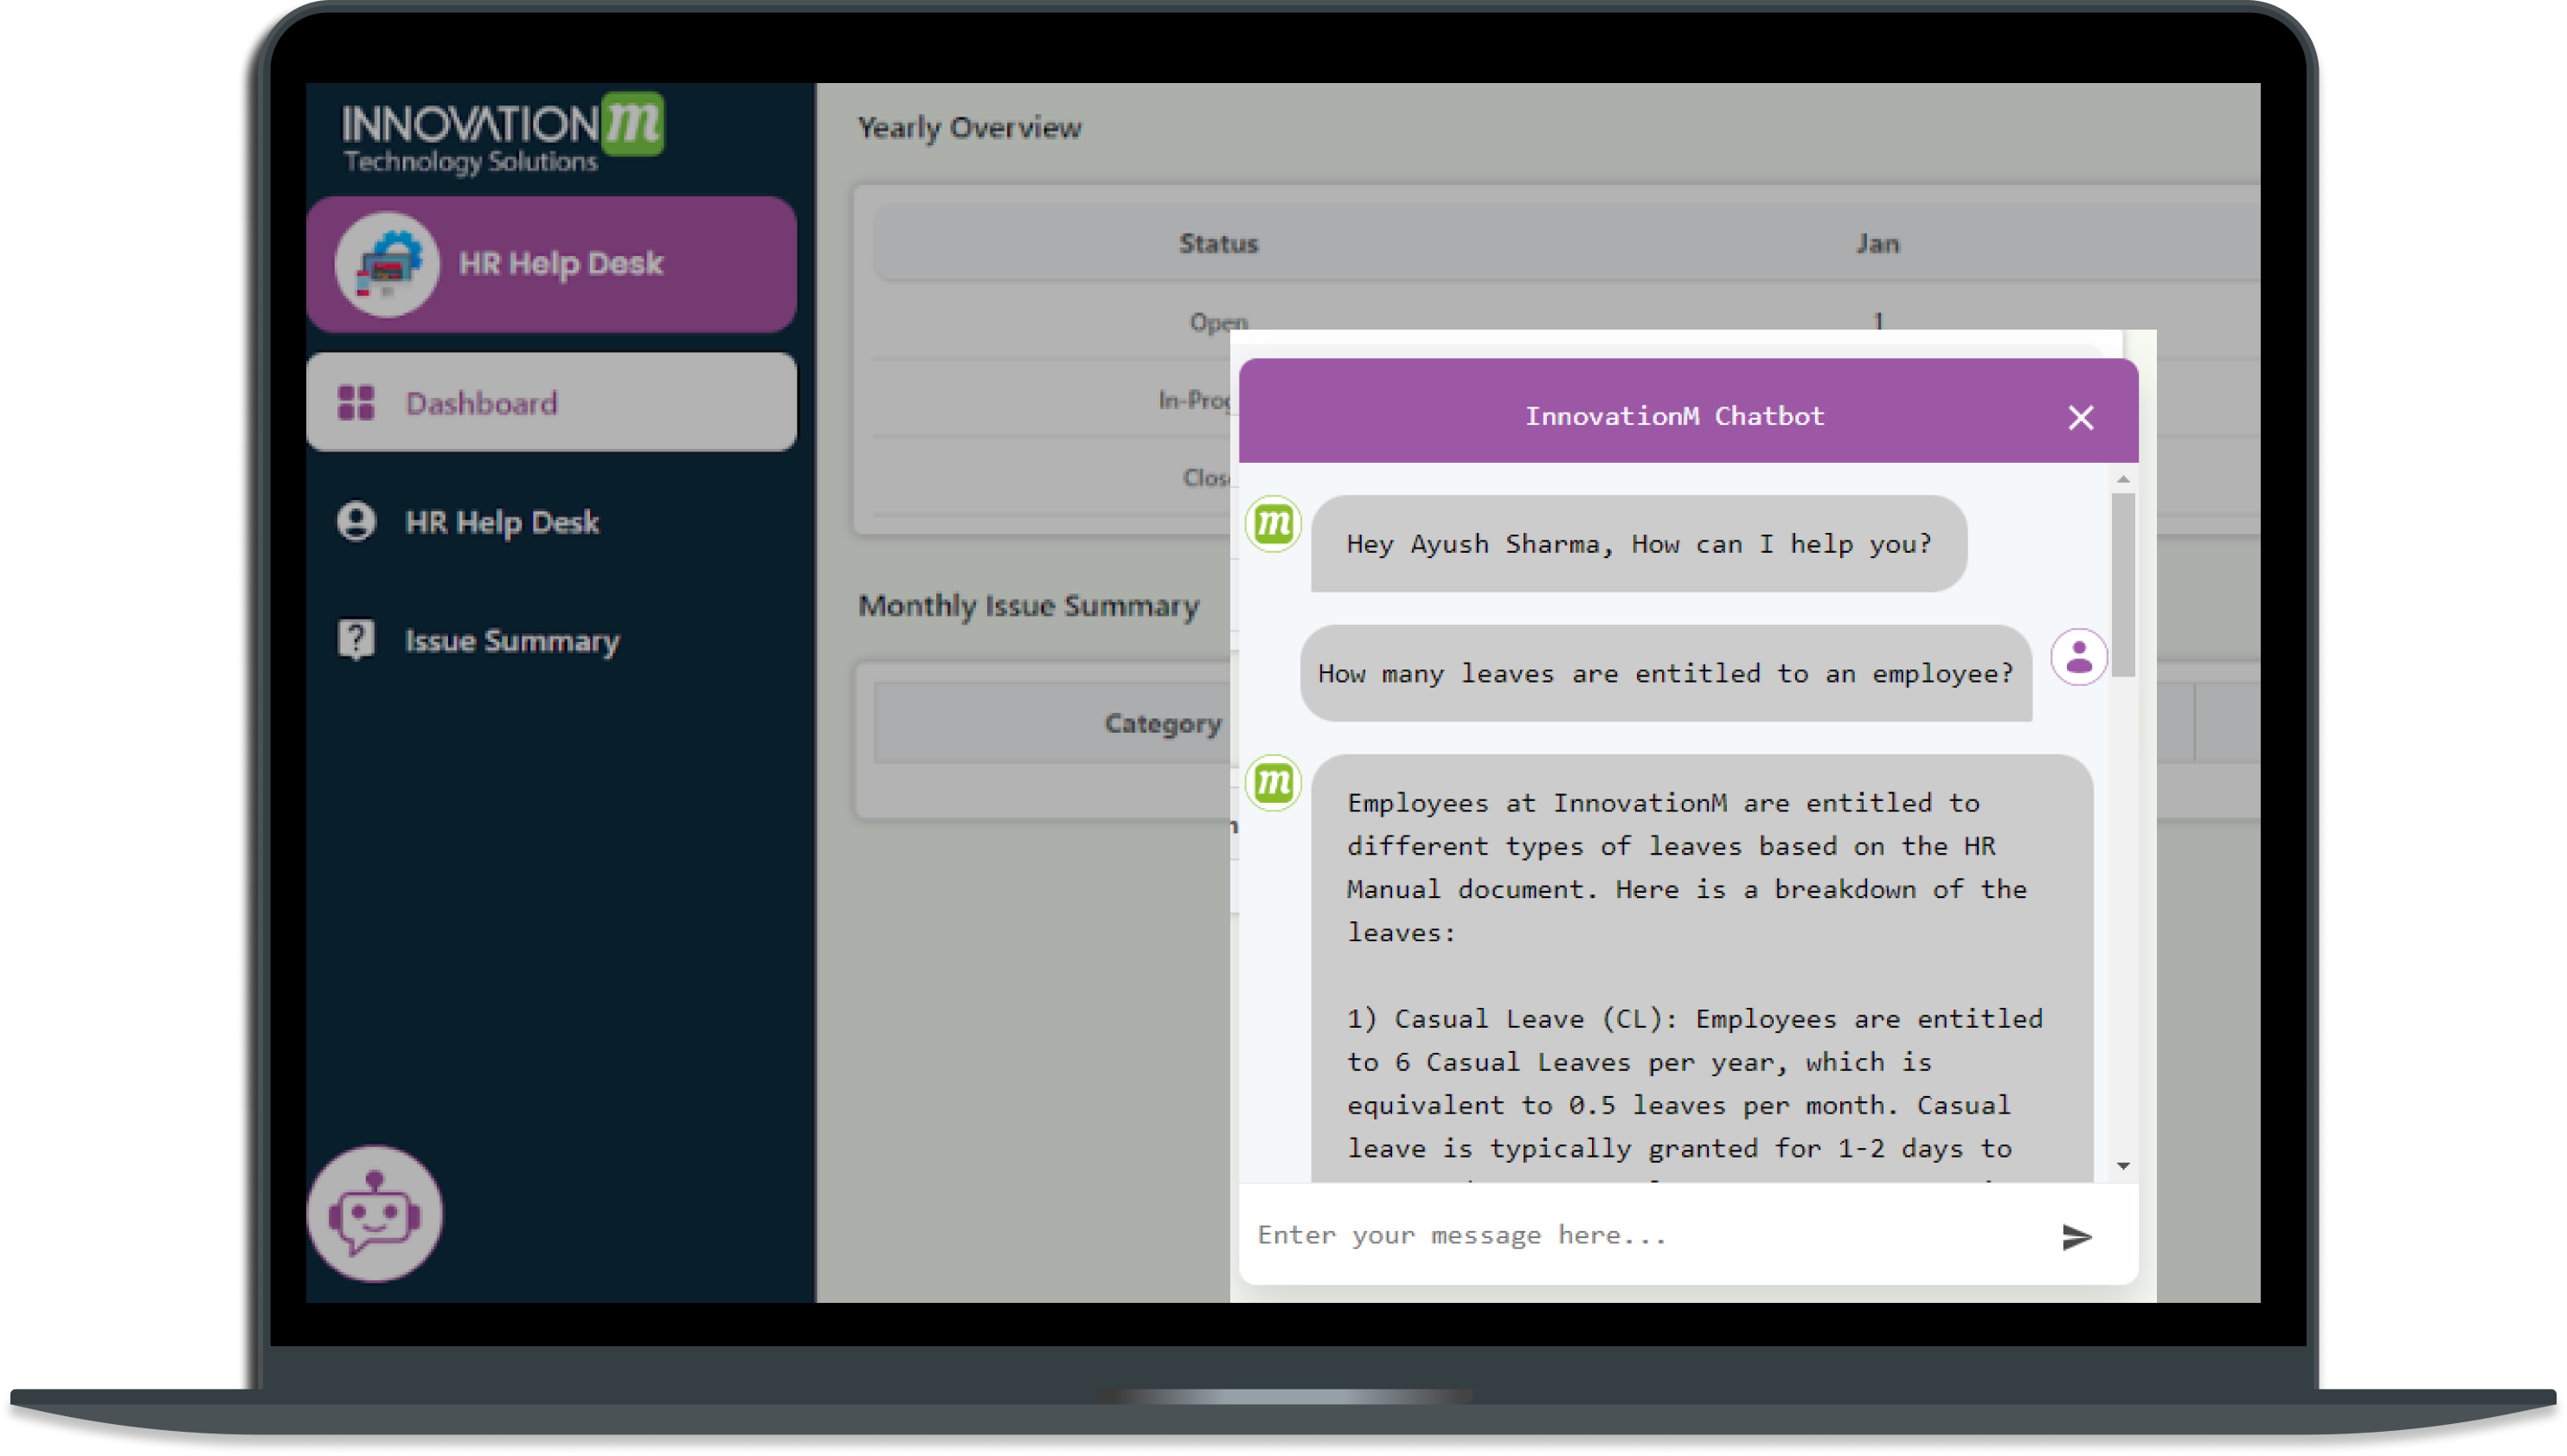Click the 'InnovationM Chatbot' title text

click(1674, 416)
